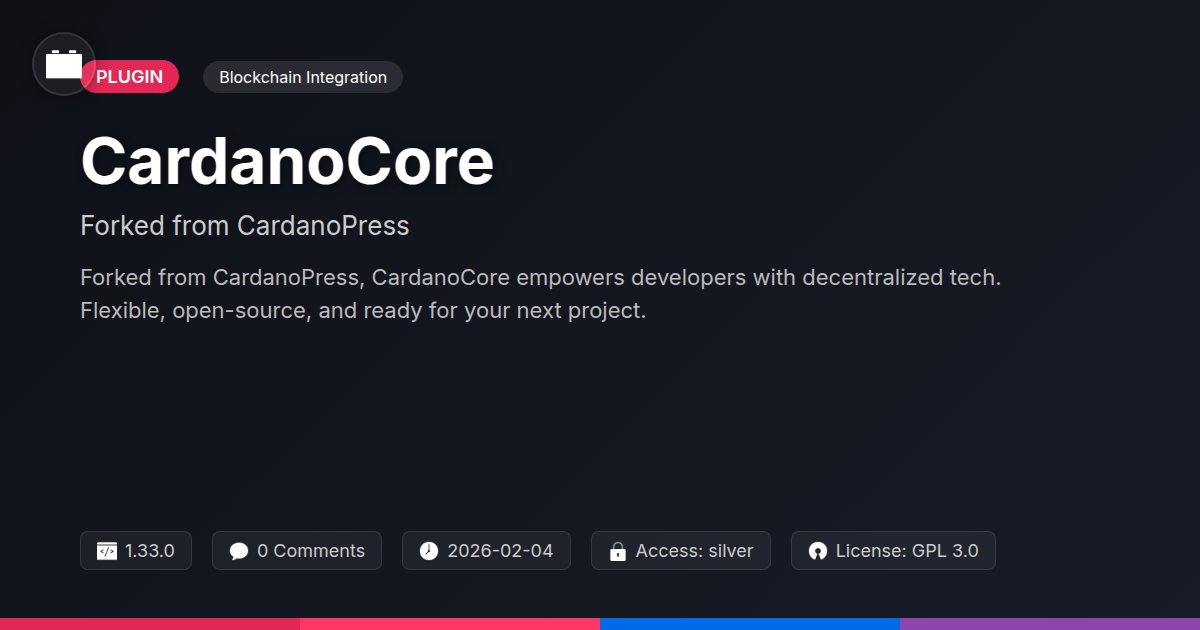The image size is (1200, 630).
Task: Click the open-source license icon
Action: point(818,551)
